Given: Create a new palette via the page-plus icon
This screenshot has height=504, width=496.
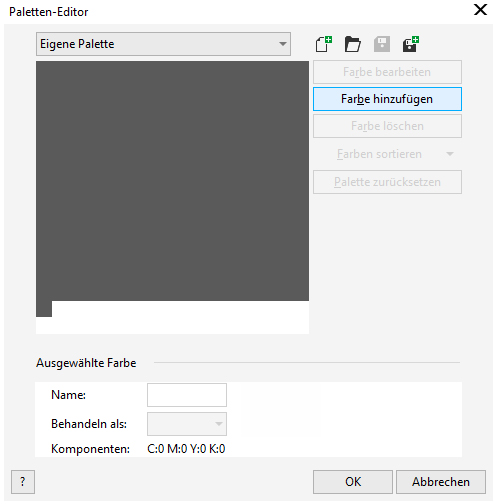Looking at the screenshot, I should point(323,44).
